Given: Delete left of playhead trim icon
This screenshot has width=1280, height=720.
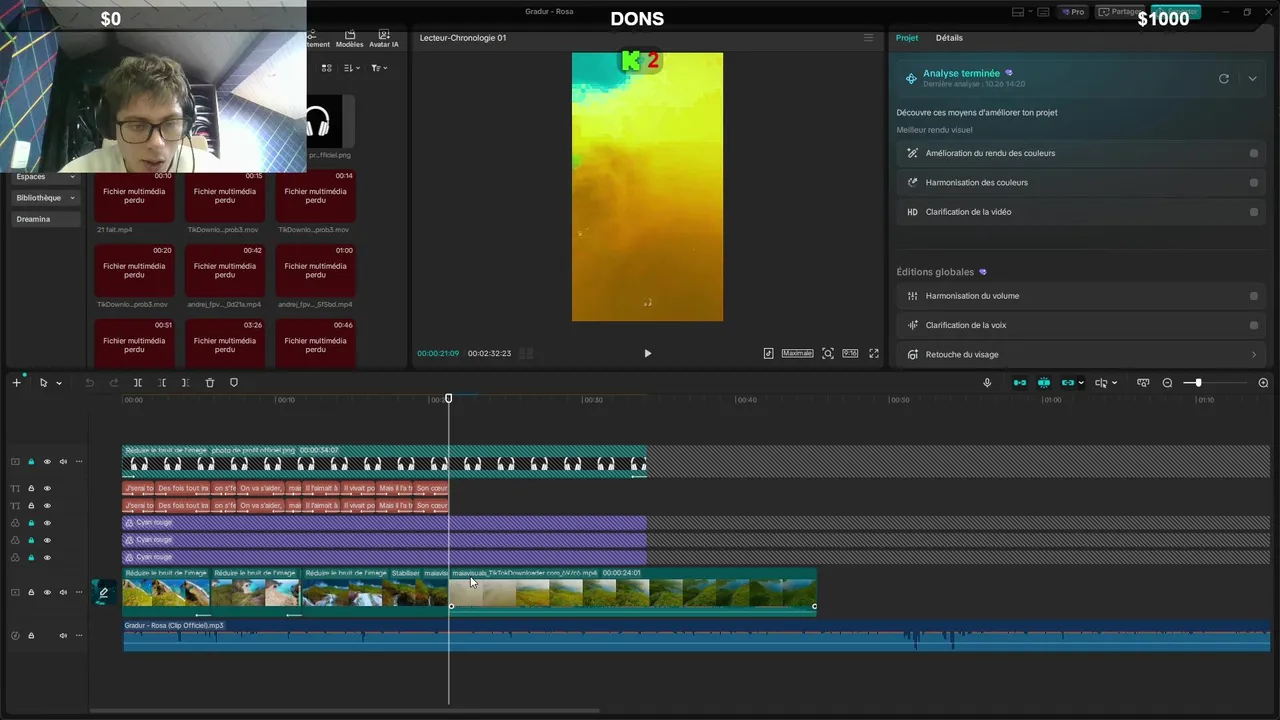Looking at the screenshot, I should pos(162,383).
